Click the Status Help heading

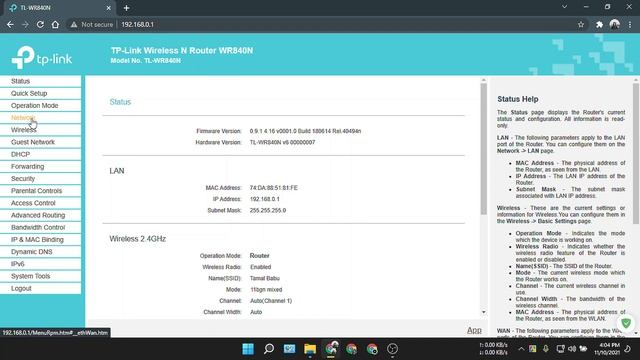pyautogui.click(x=518, y=99)
